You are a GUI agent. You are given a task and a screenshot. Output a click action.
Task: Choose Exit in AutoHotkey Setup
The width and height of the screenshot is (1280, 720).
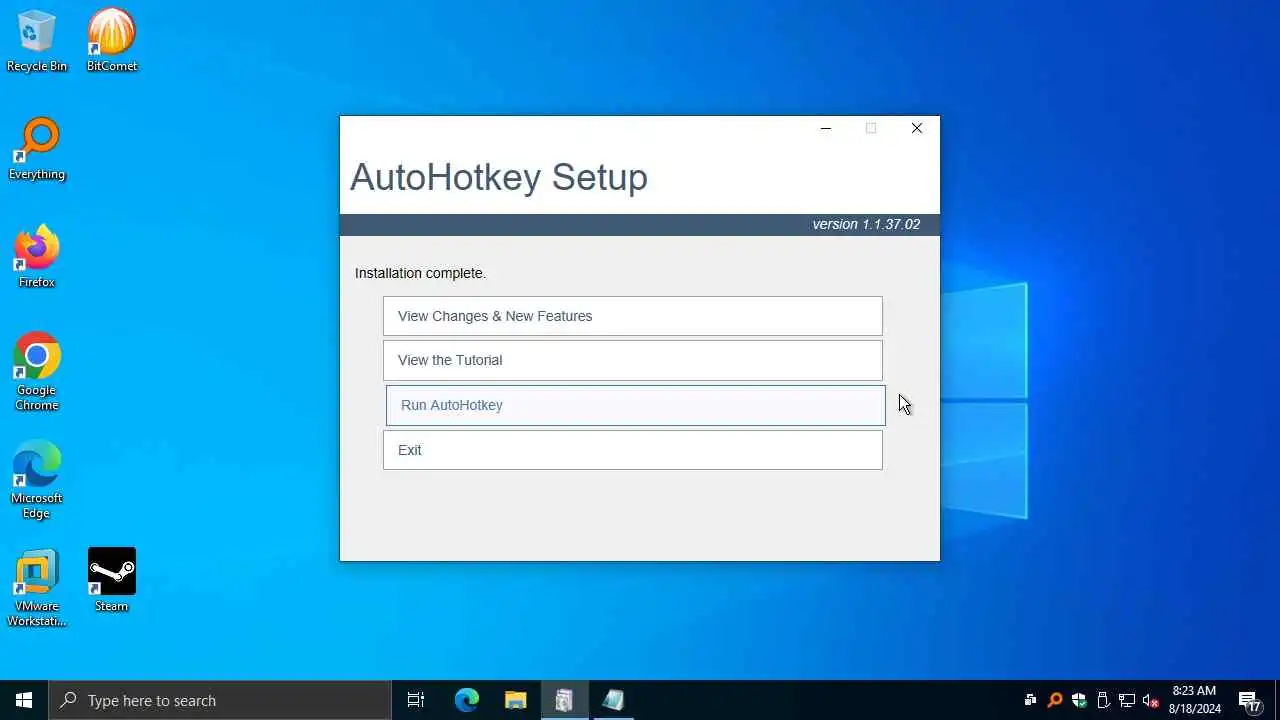(x=632, y=450)
